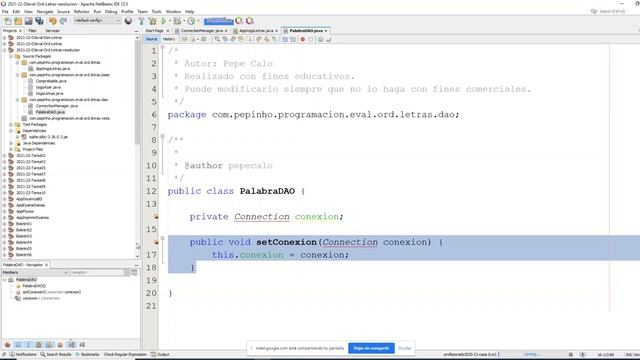The image size is (640, 360).
Task: Click the Undo toolbar icon
Action: 53,21
